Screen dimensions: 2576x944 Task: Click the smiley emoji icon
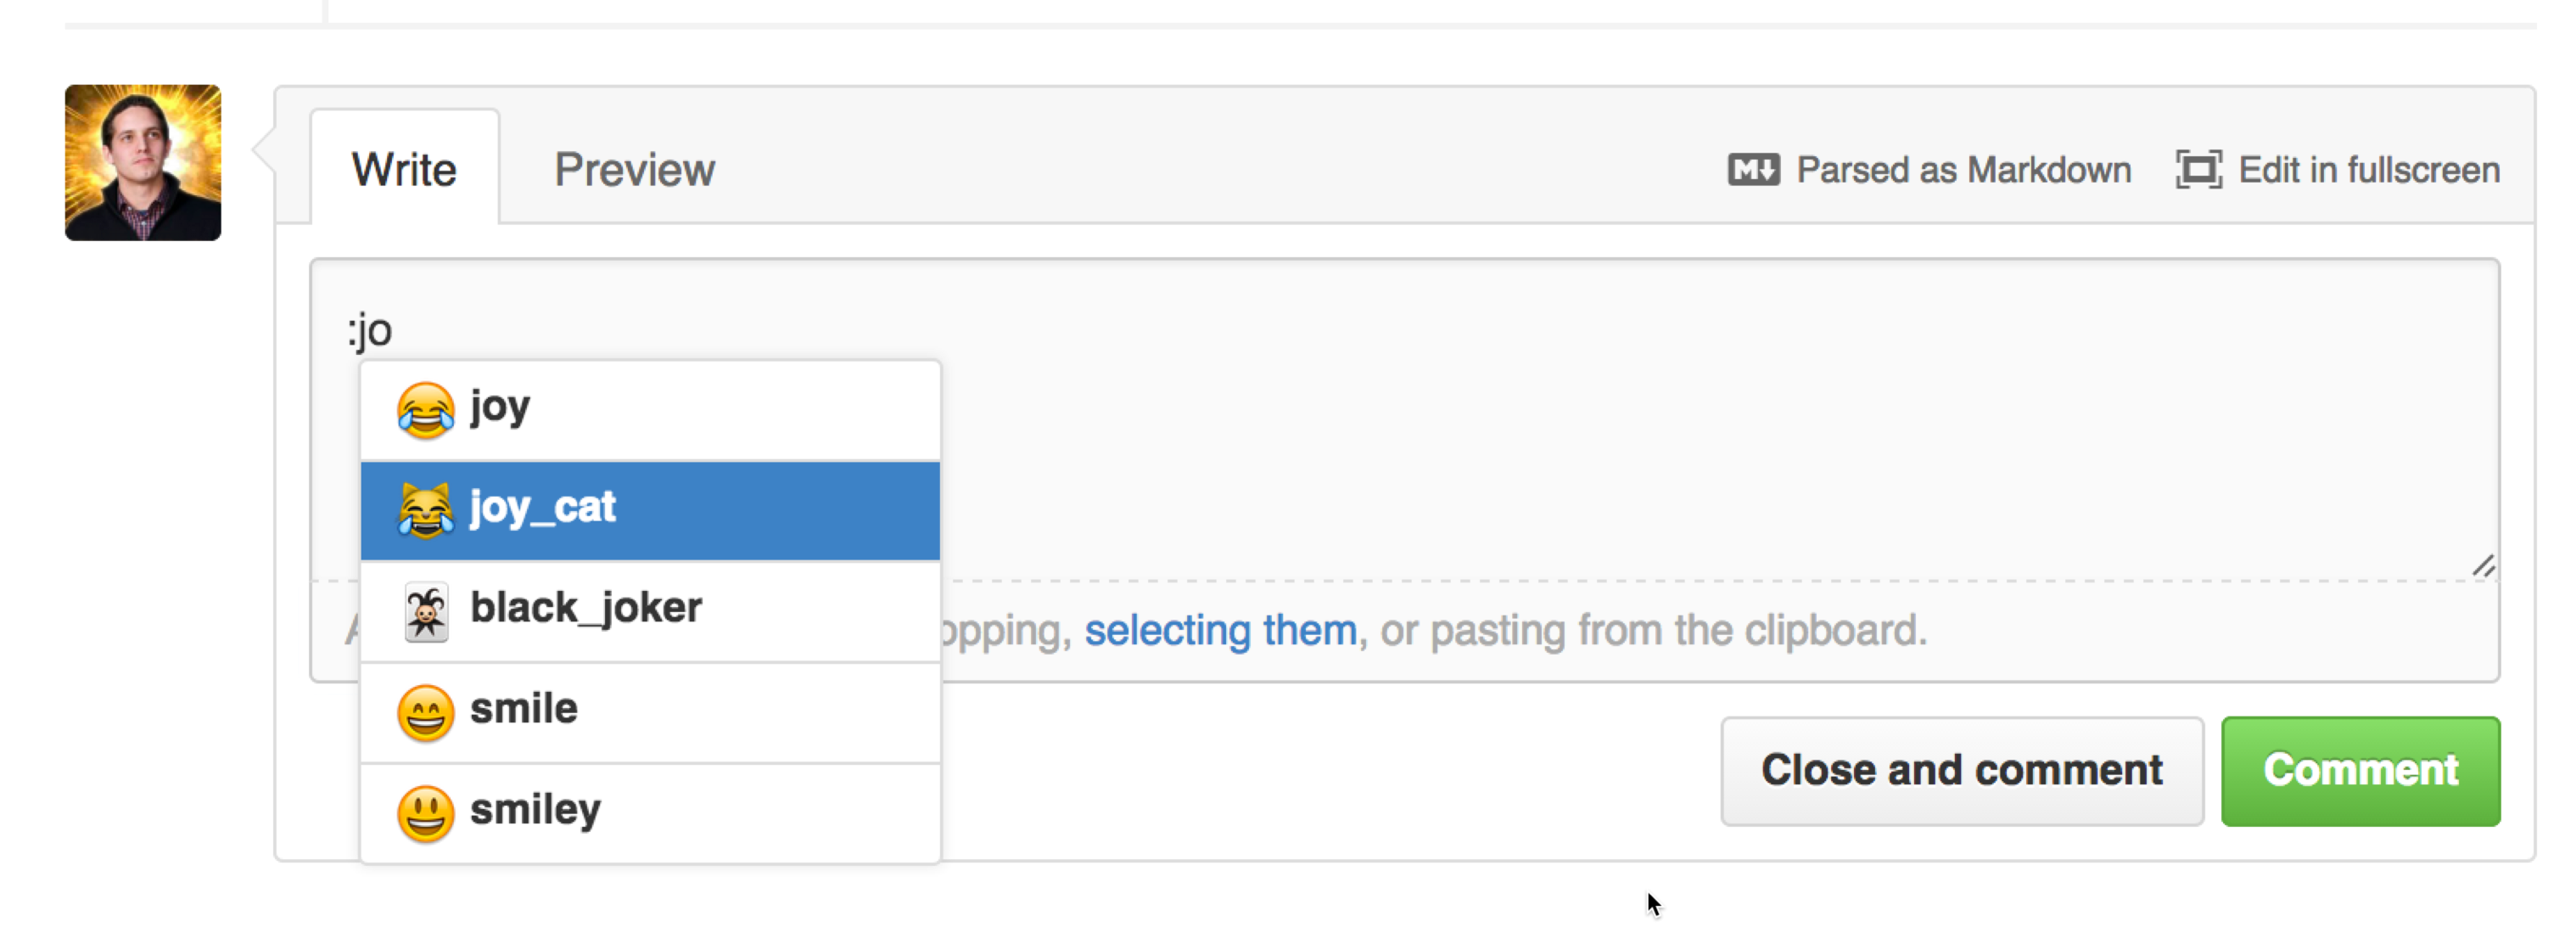tap(425, 812)
